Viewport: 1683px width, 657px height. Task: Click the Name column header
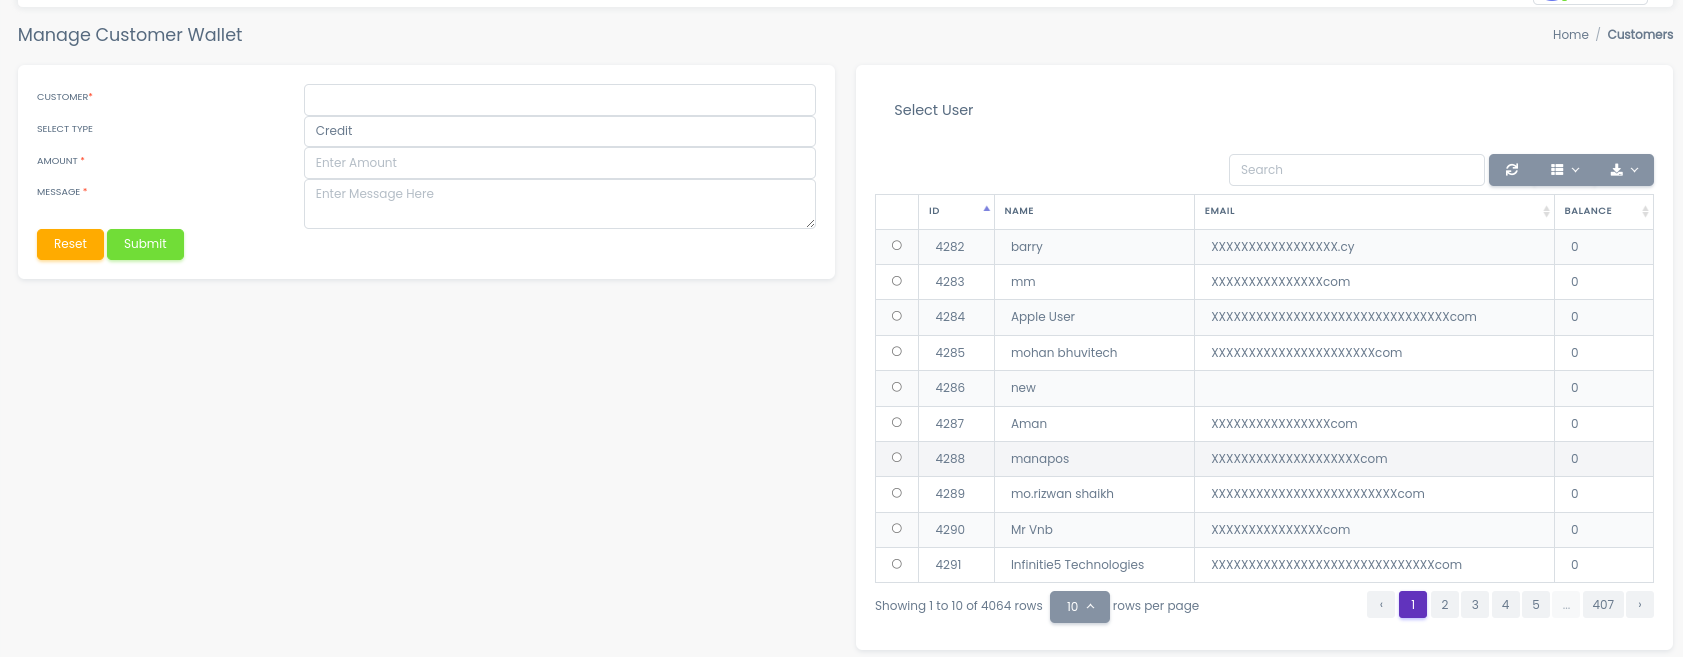(x=1094, y=211)
